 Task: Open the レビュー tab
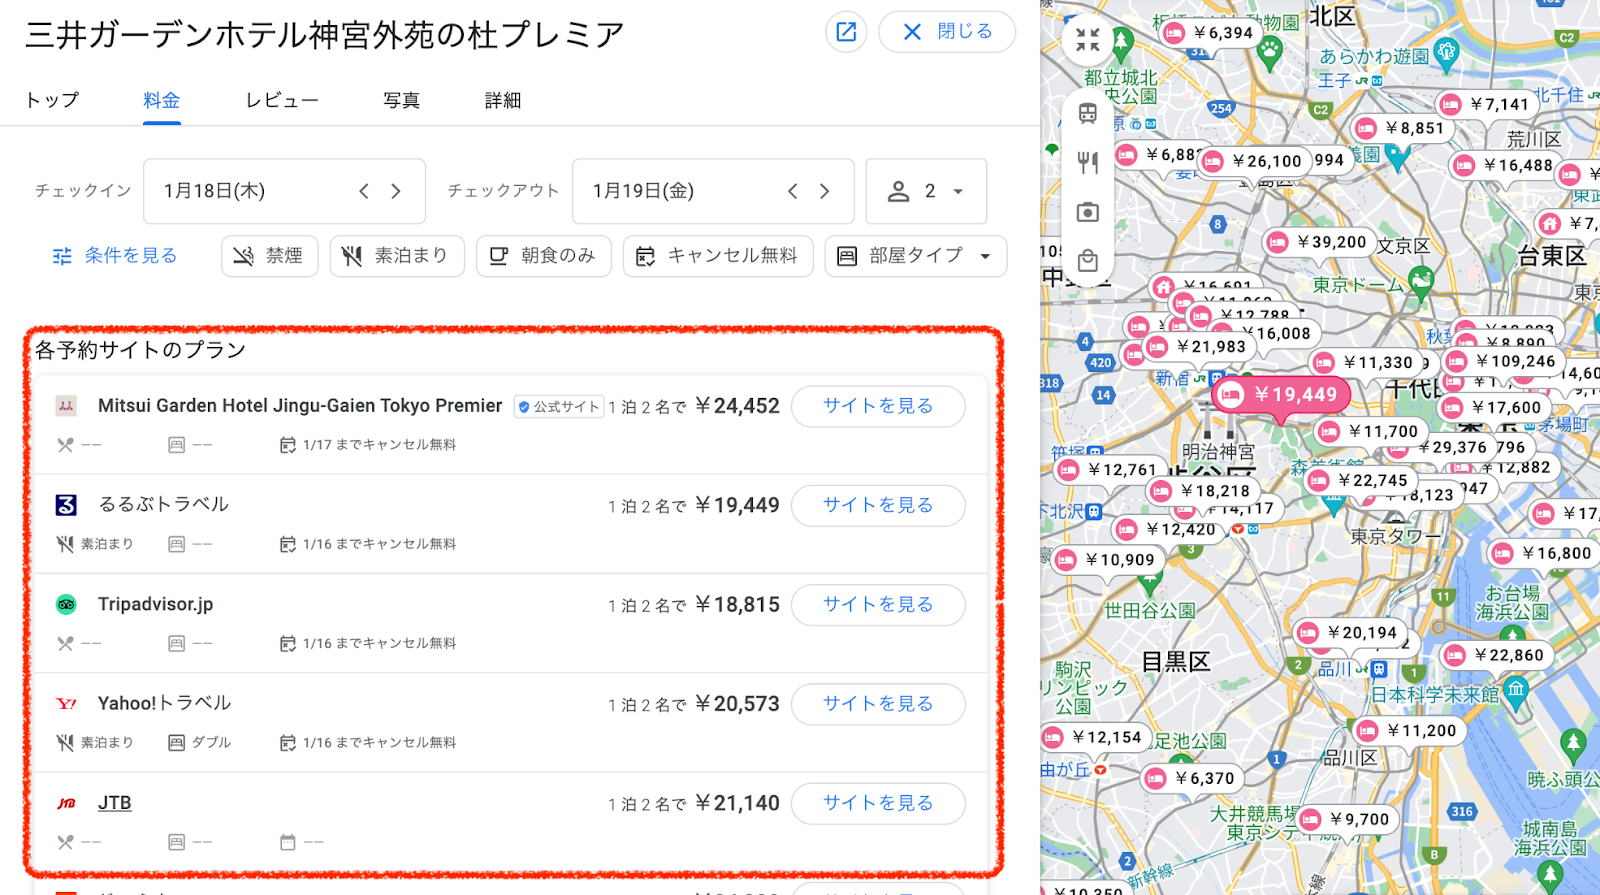[282, 100]
